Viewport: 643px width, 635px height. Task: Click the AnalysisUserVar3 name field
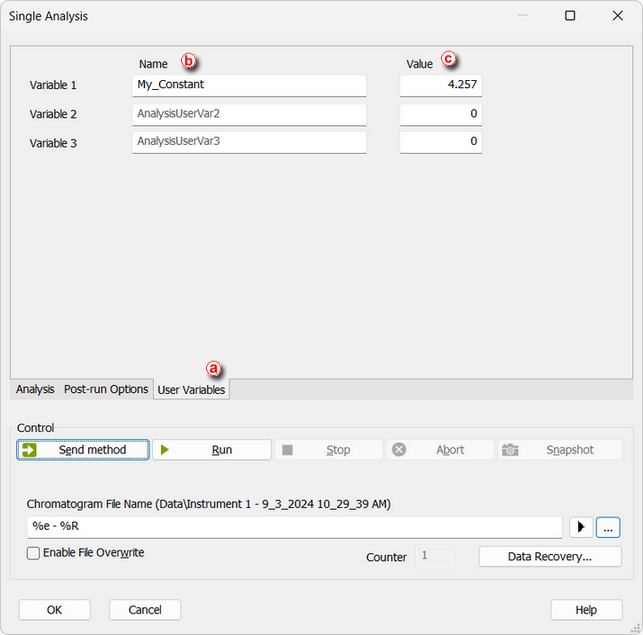pos(249,142)
